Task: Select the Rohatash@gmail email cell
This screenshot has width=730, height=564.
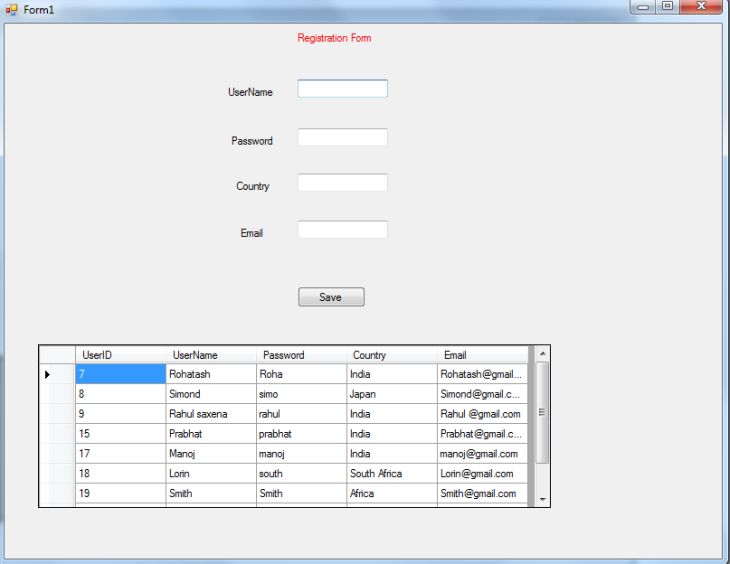Action: coord(482,374)
